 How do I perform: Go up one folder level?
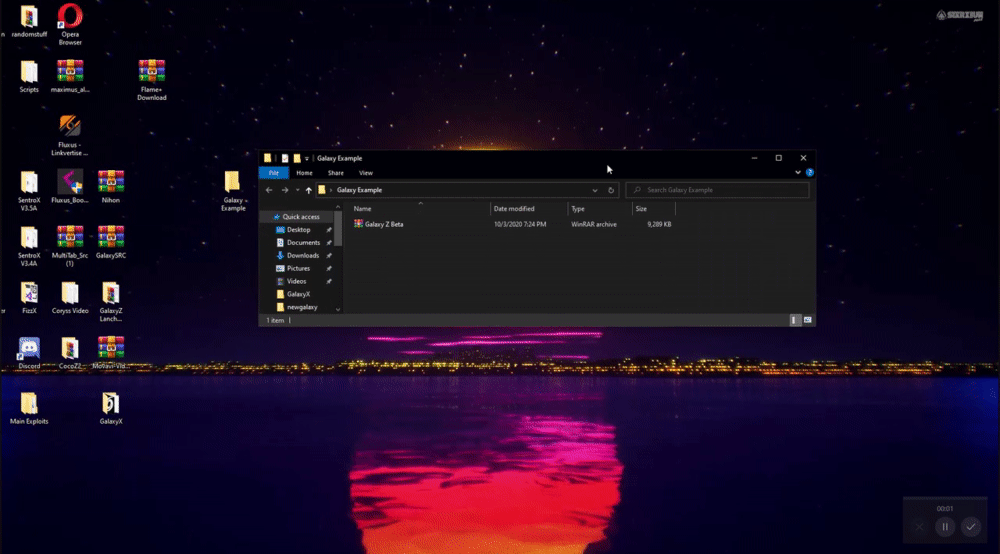pos(309,190)
